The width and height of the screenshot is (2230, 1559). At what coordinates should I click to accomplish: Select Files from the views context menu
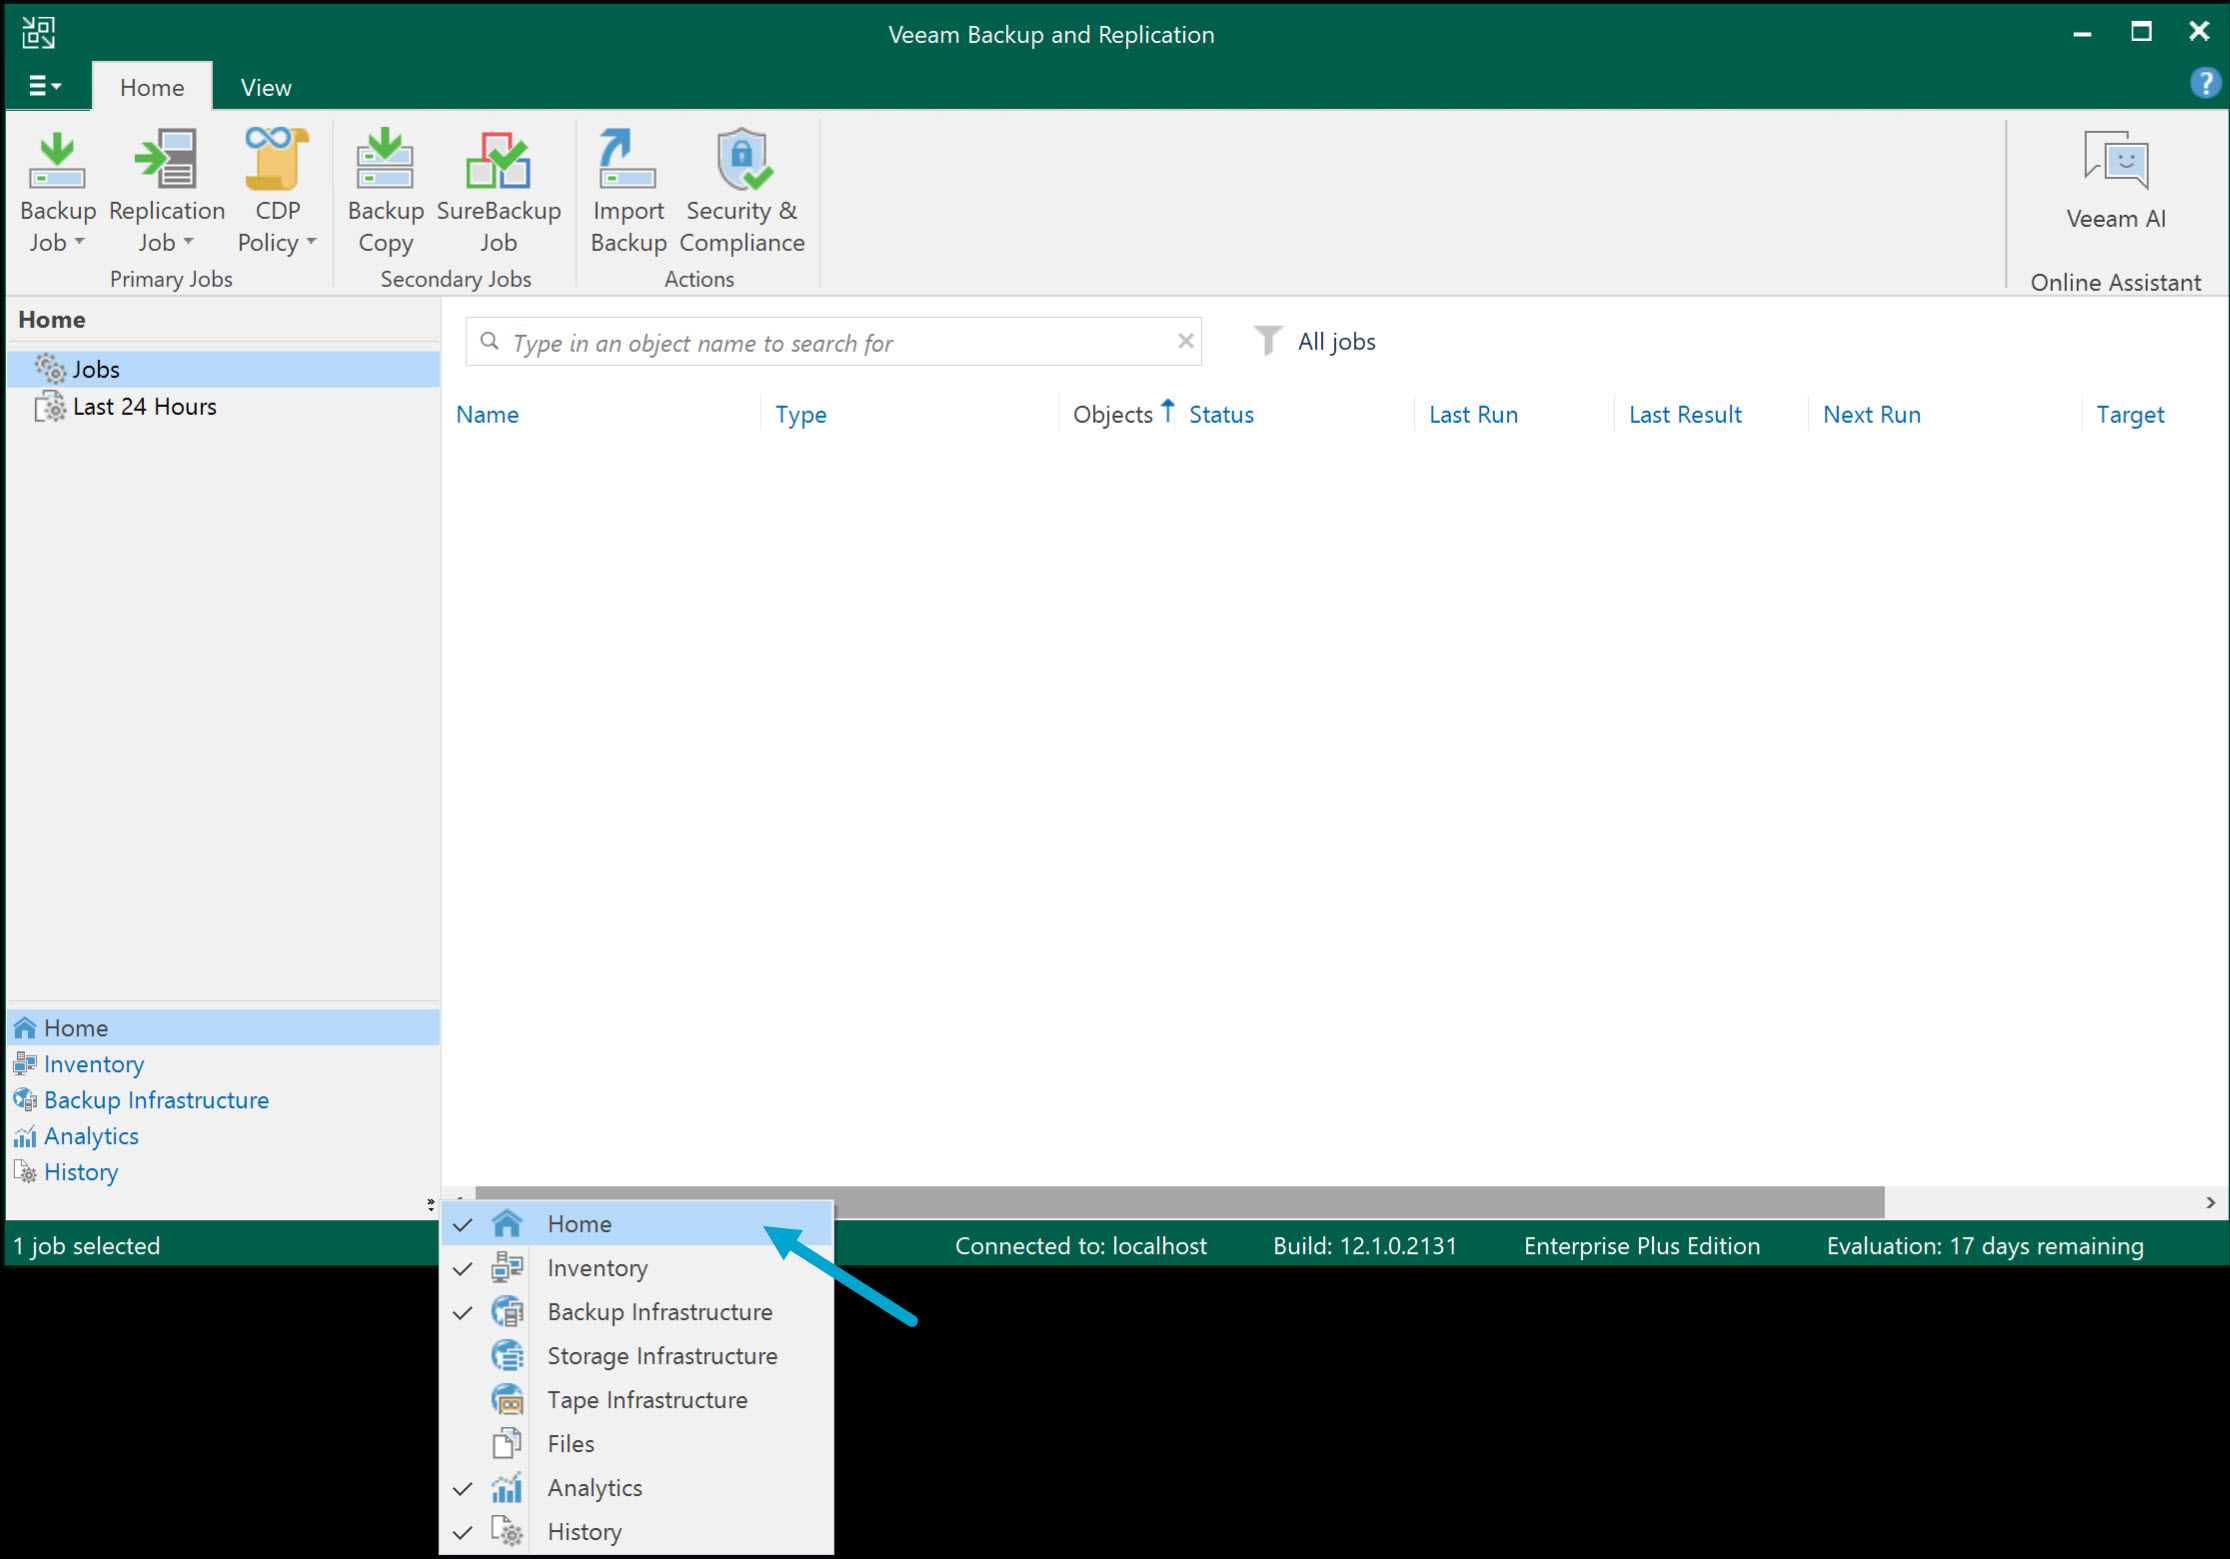(x=570, y=1443)
